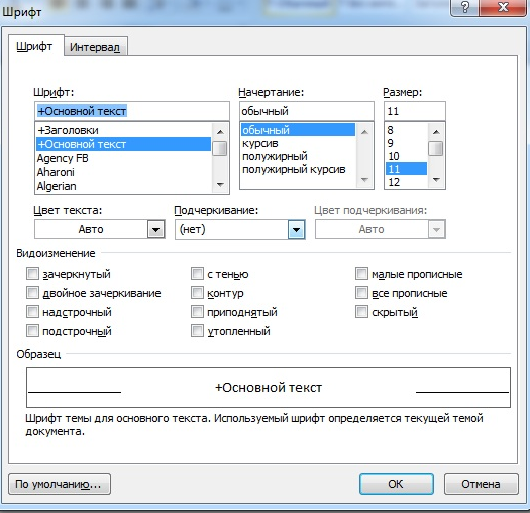This screenshot has width=530, height=513.
Task: Click style list scroll-up arrow
Action: pos(364,131)
